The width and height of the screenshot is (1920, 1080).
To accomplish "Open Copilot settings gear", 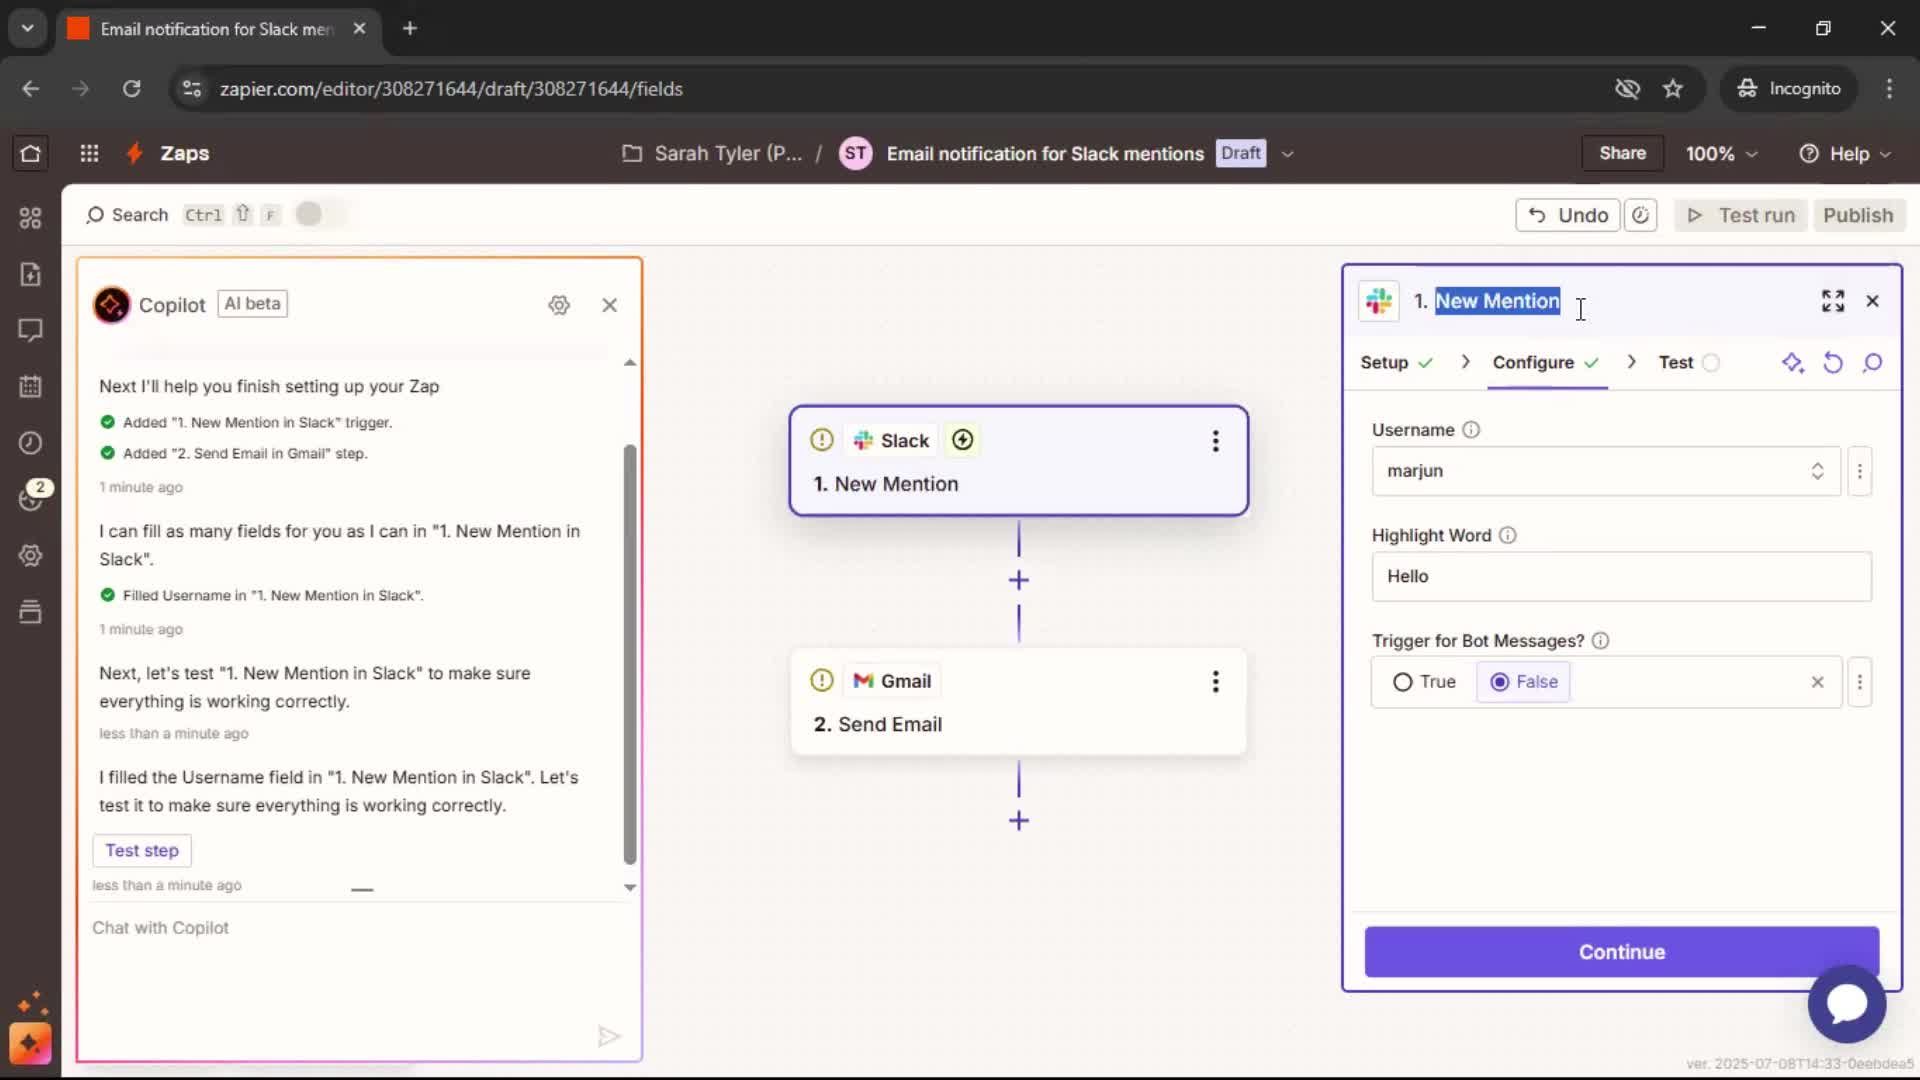I will (x=559, y=305).
